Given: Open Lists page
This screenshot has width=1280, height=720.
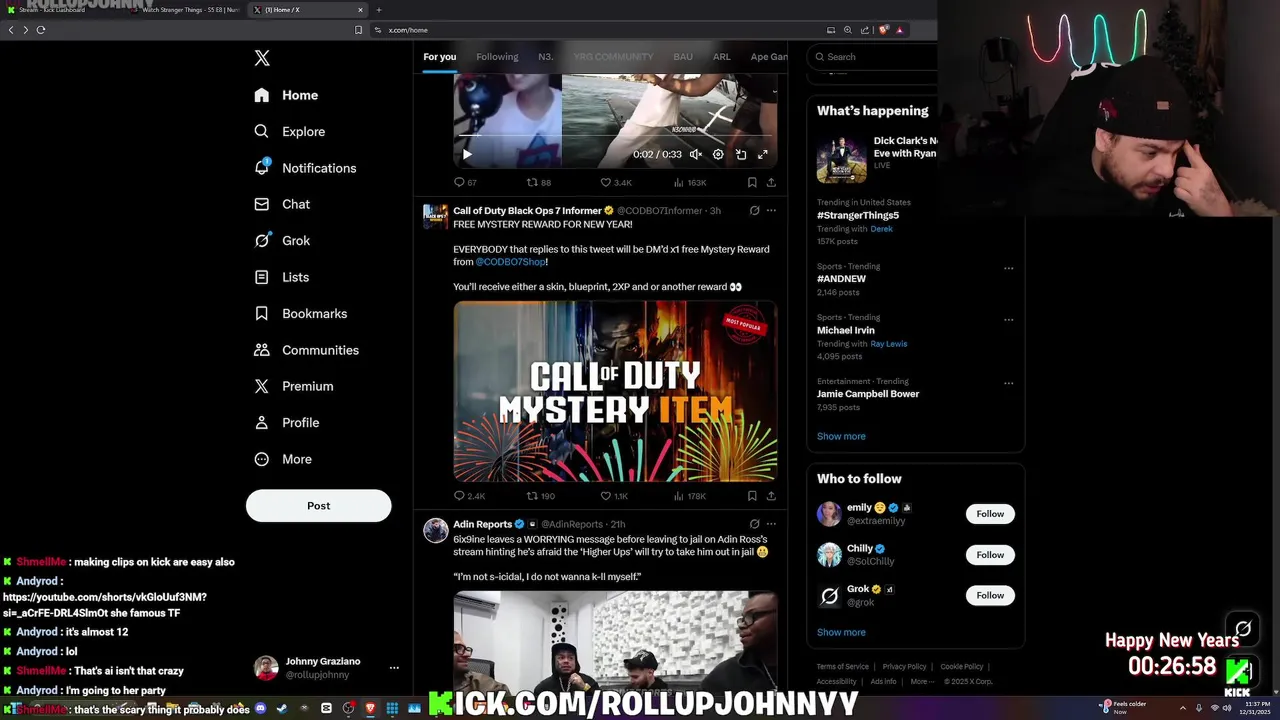Looking at the screenshot, I should pos(281,277).
